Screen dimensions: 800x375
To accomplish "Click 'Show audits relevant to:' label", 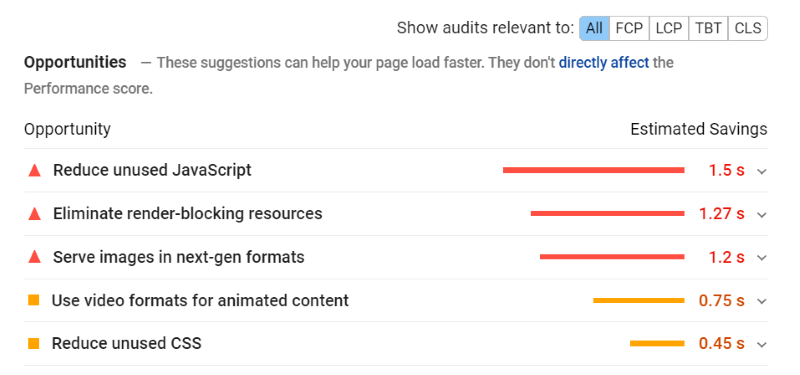I will pyautogui.click(x=485, y=28).
